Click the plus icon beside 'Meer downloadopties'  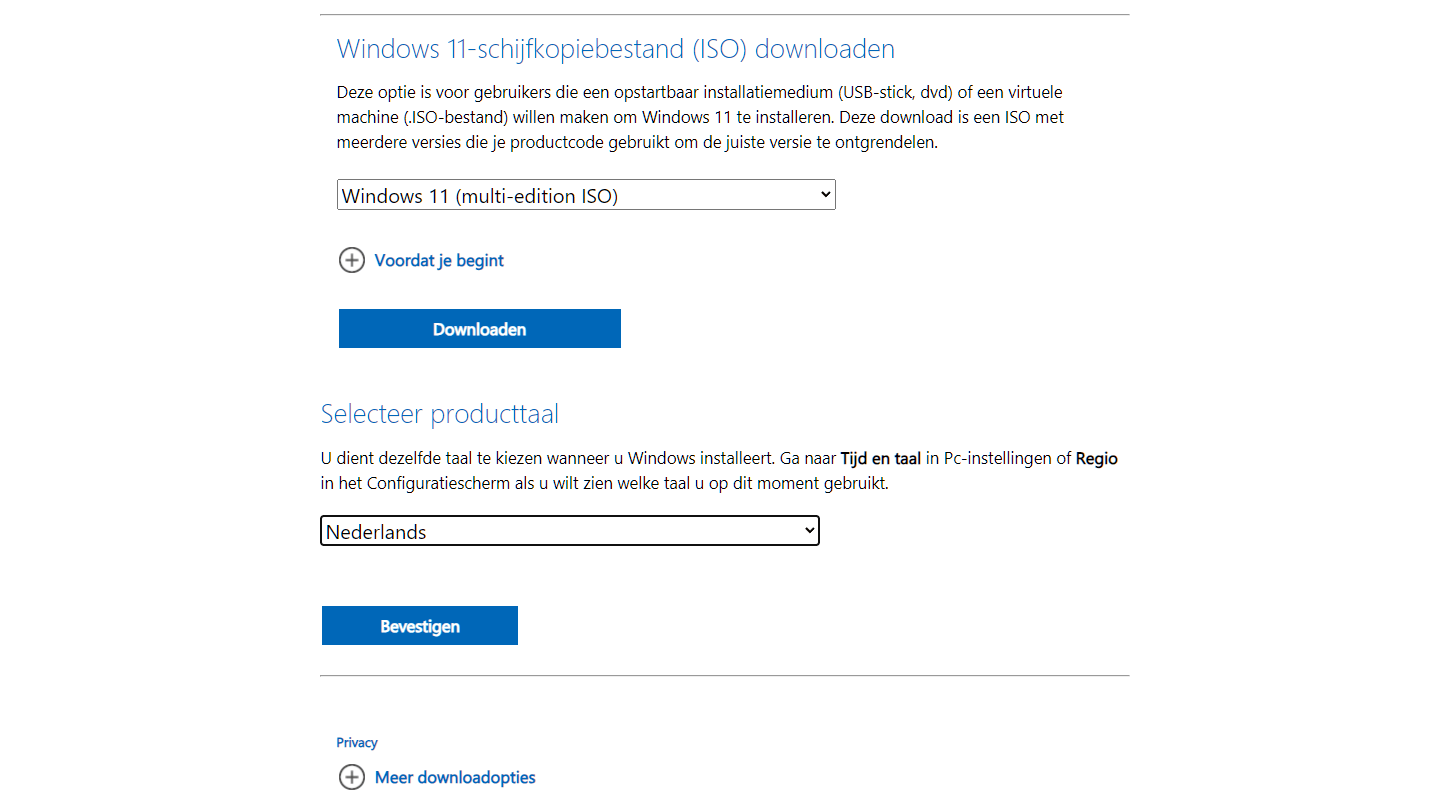click(352, 777)
